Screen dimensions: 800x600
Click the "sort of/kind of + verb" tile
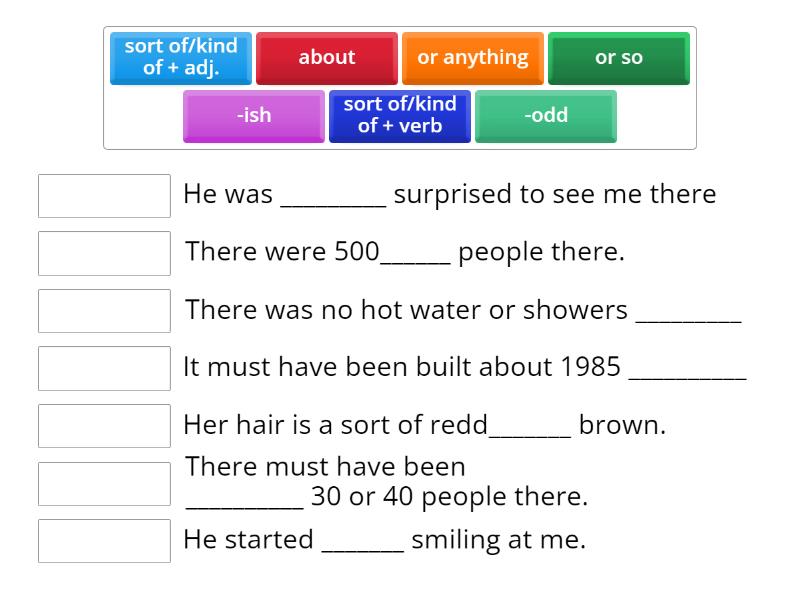(399, 116)
